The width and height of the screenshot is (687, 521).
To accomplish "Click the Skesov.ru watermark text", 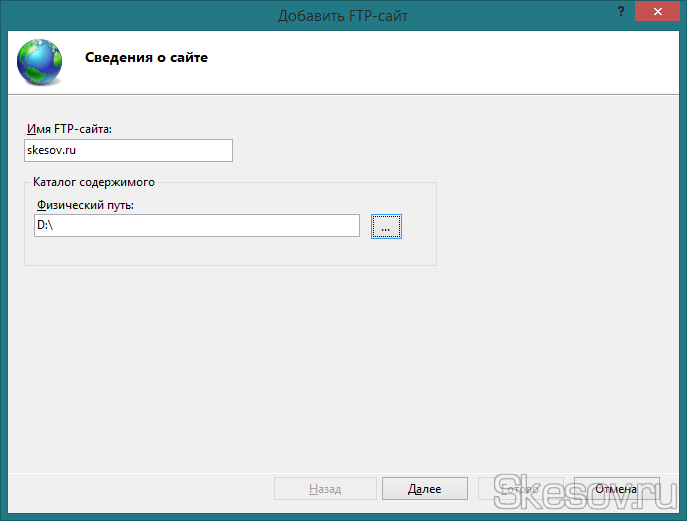I will pos(580,488).
